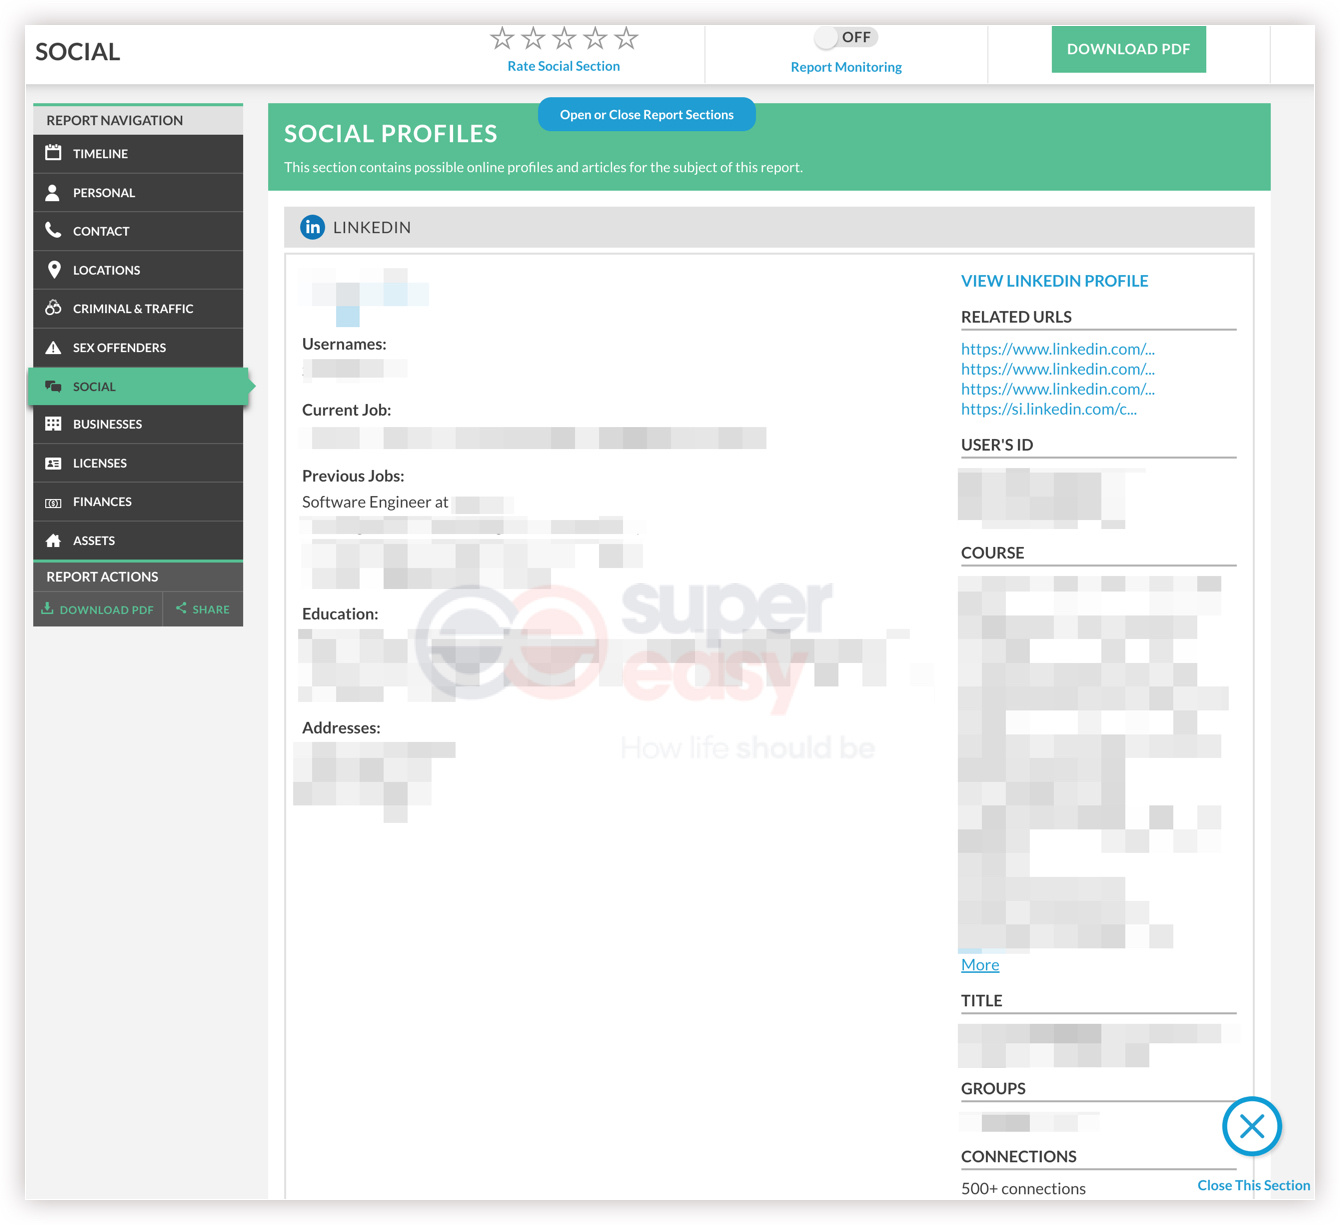Open the View LinkedIn Profile link

click(1054, 281)
